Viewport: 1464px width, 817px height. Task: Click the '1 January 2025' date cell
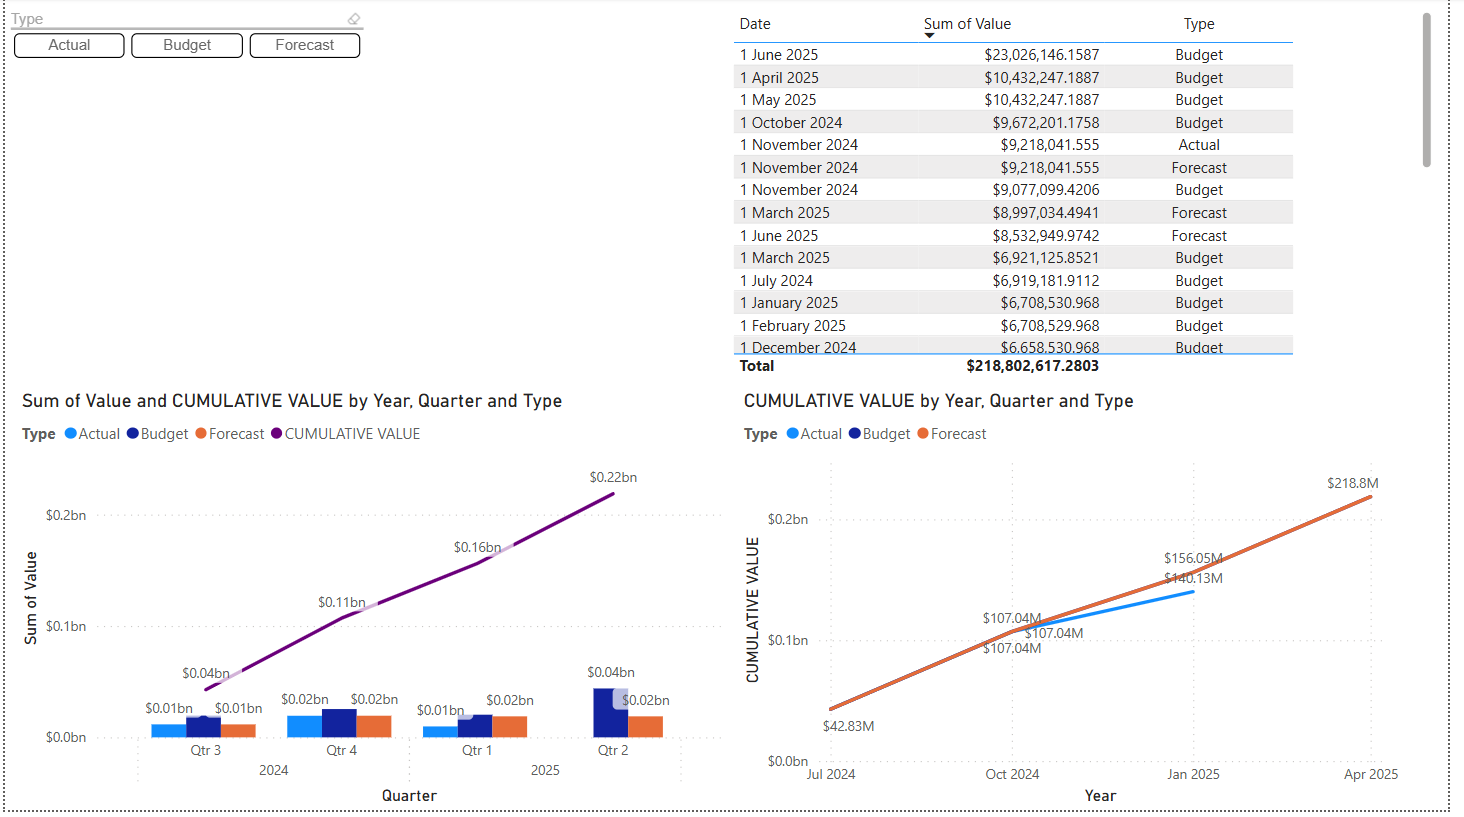tap(789, 303)
